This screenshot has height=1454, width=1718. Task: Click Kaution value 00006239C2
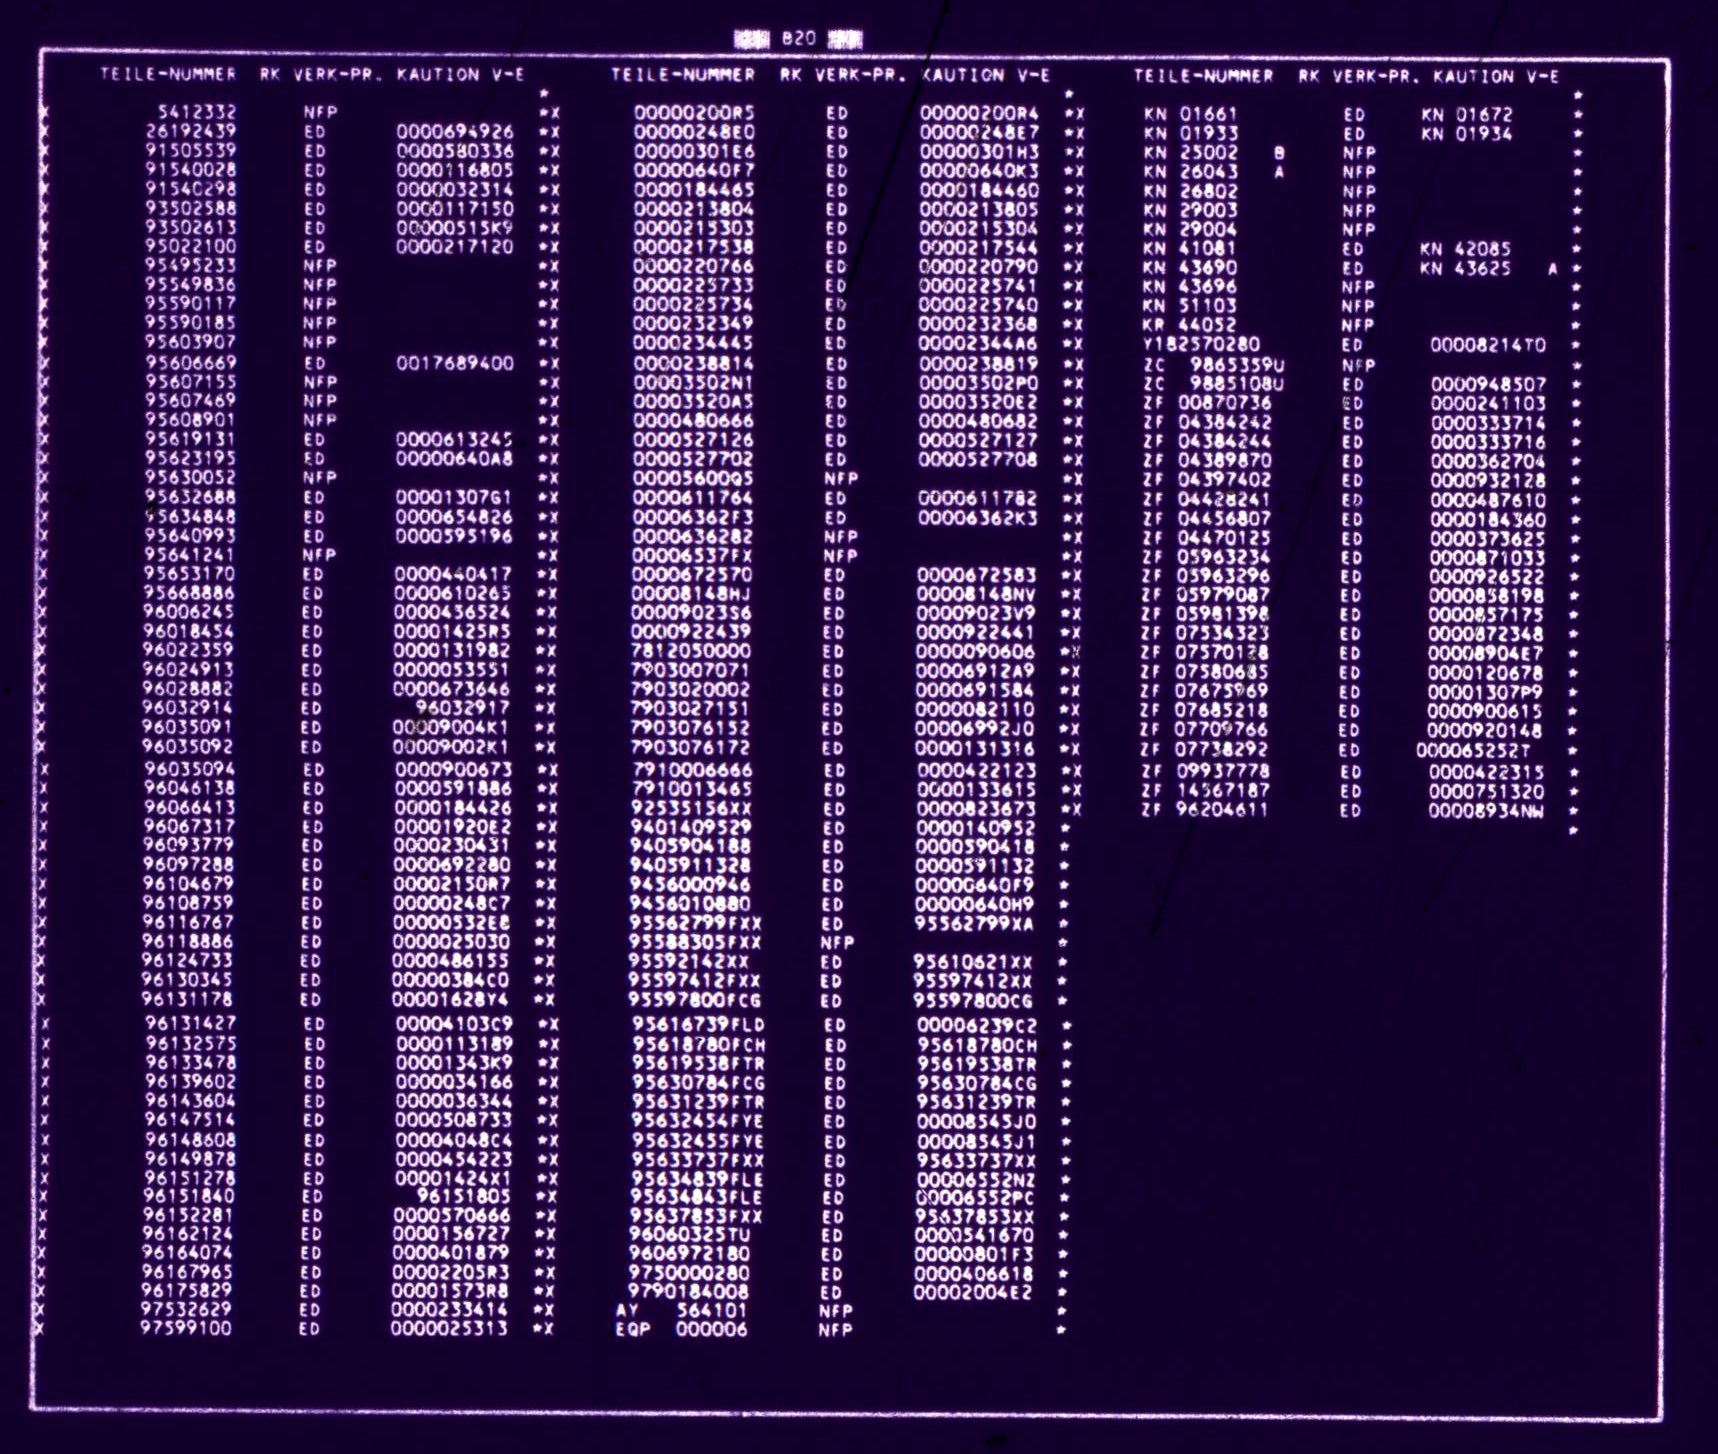coord(977,1025)
